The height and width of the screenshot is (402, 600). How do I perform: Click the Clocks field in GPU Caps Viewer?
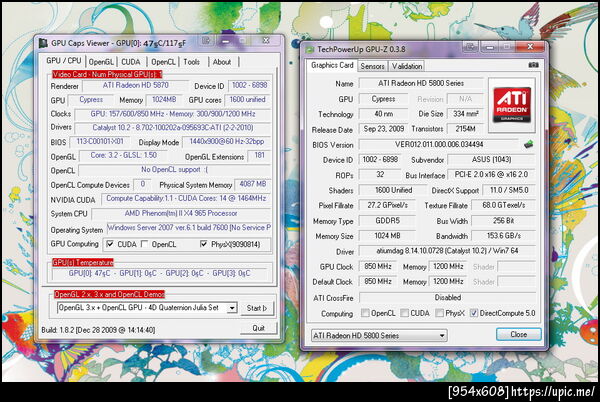(173, 114)
